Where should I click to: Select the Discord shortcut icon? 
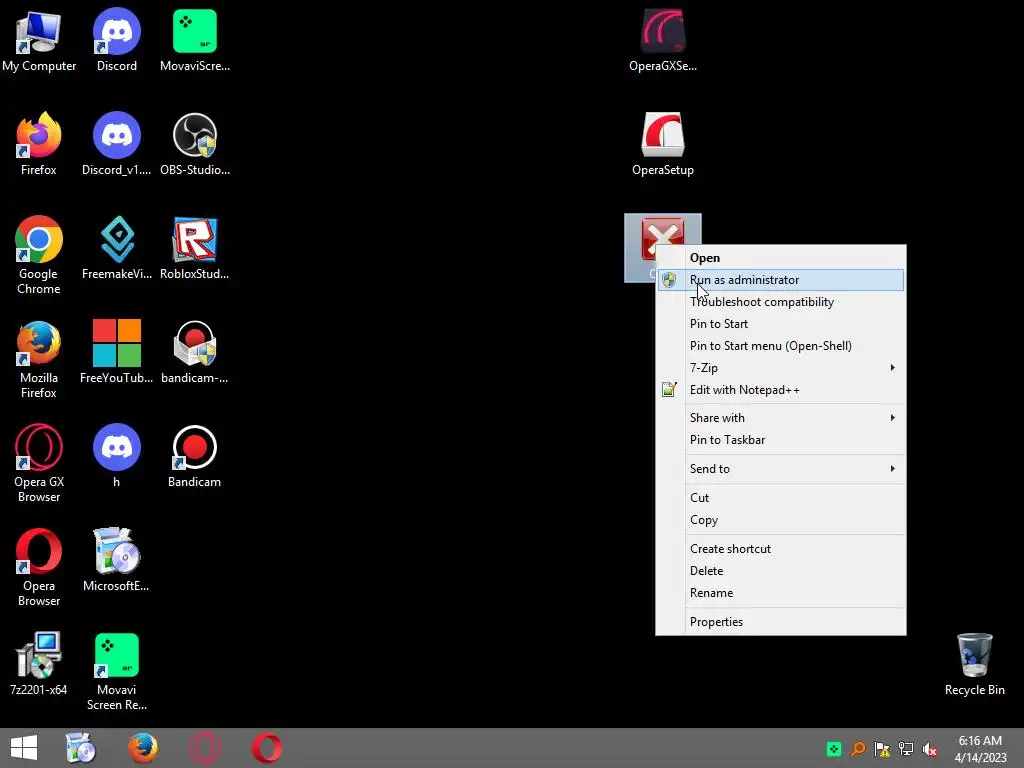click(116, 40)
